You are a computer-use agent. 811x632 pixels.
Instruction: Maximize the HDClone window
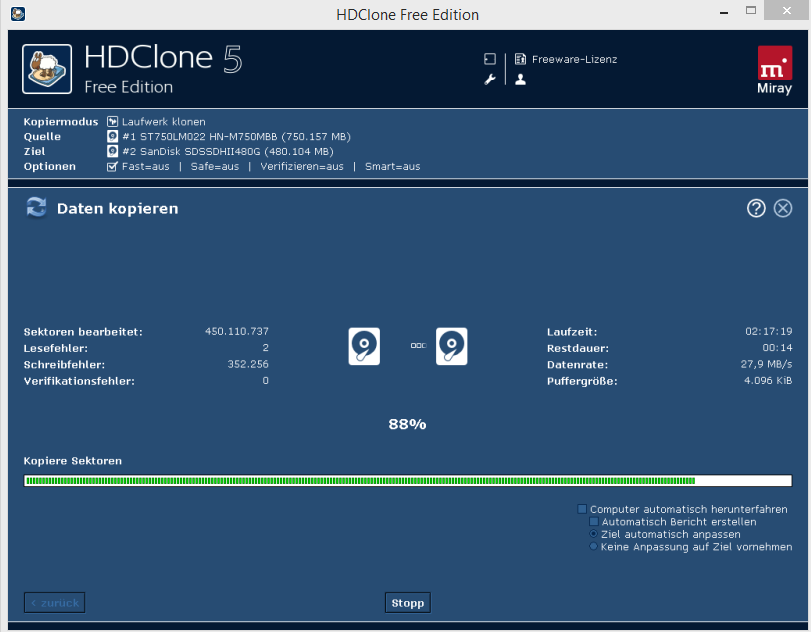coord(751,10)
